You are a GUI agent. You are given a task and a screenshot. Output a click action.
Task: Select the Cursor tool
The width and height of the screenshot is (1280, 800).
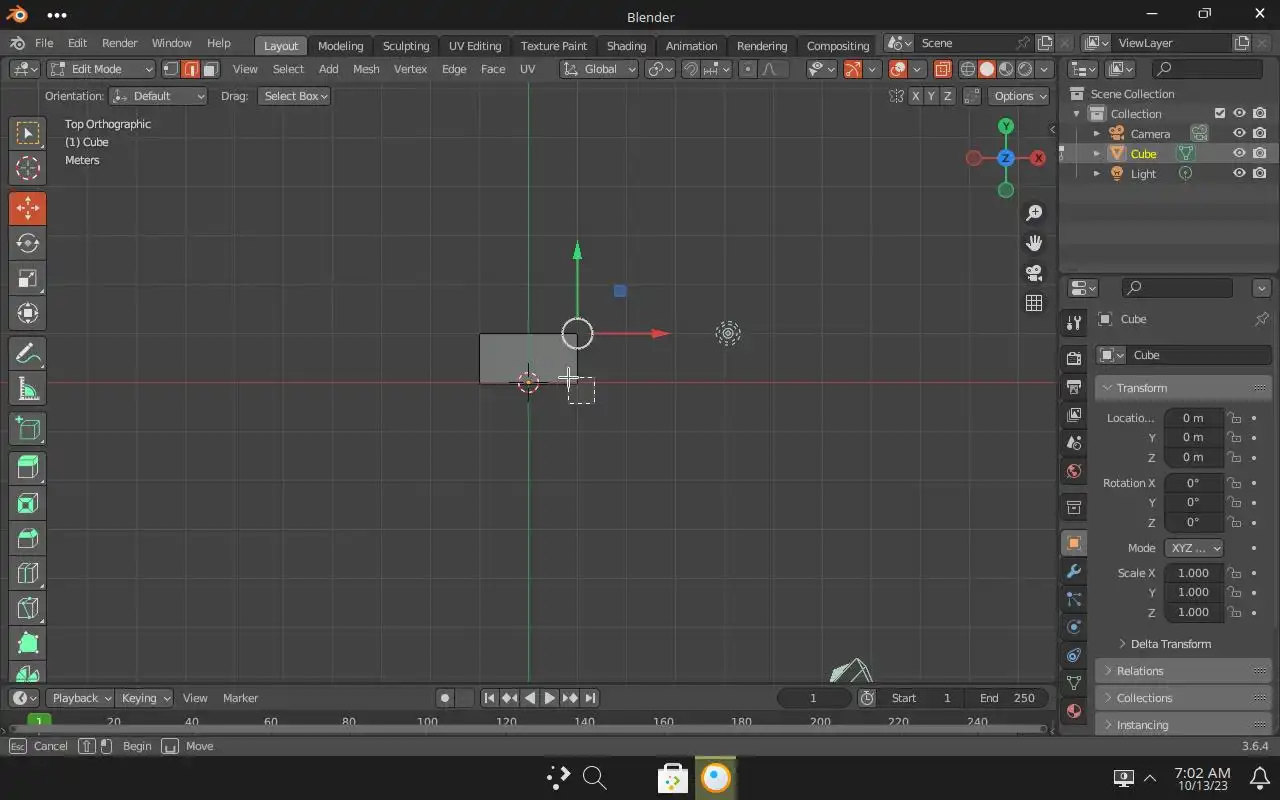(x=28, y=169)
